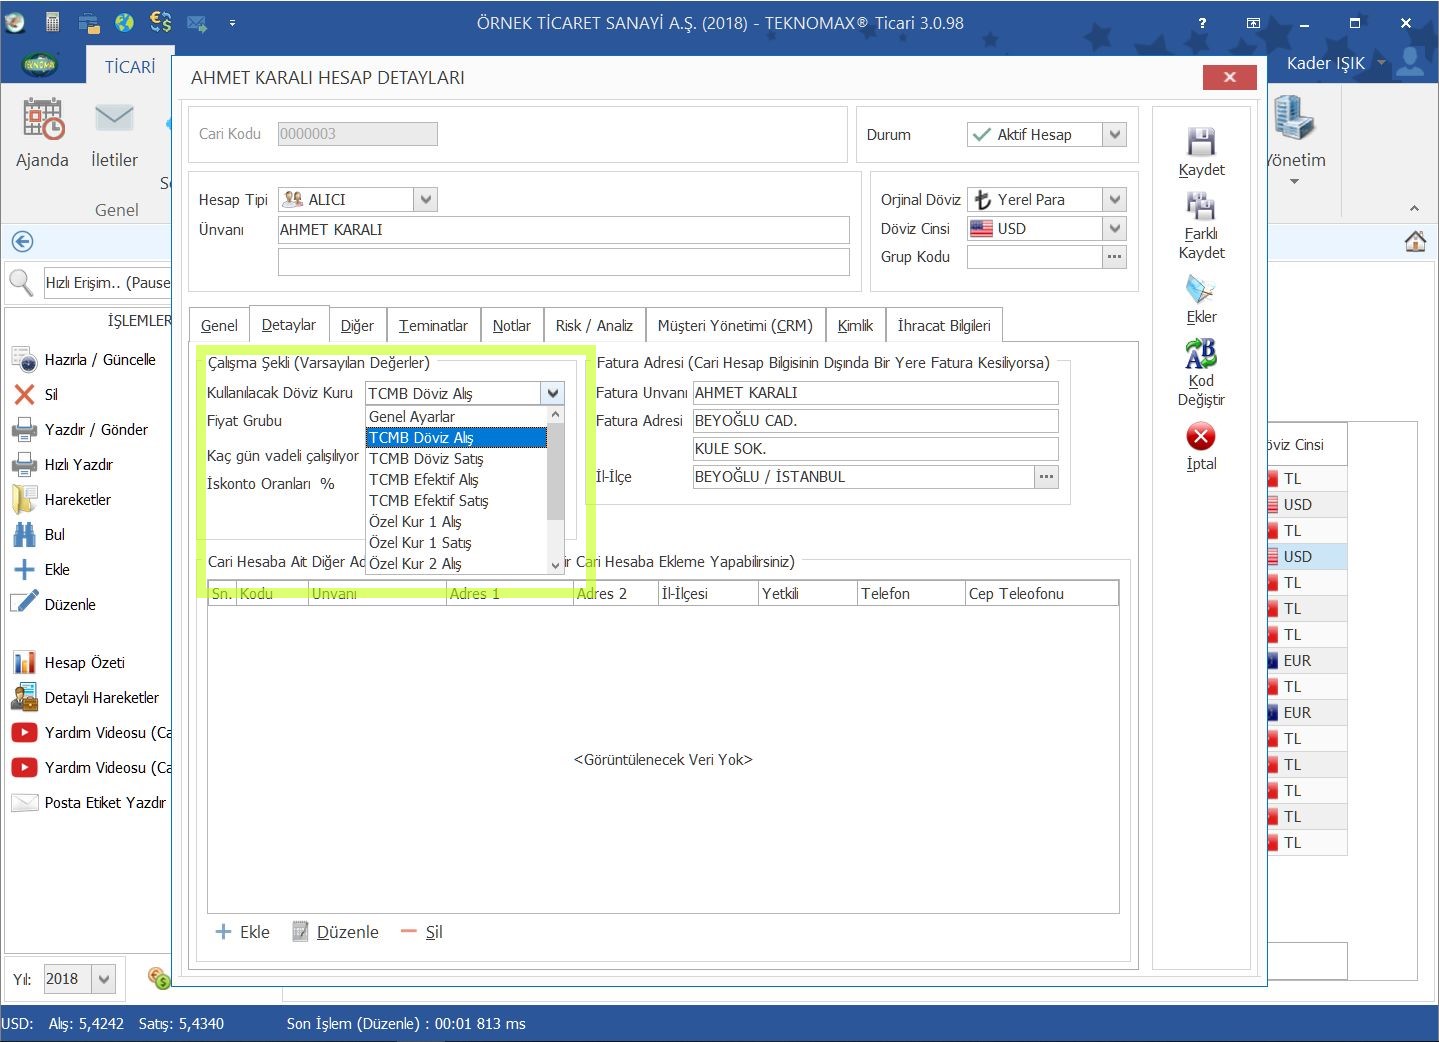The width and height of the screenshot is (1439, 1042).
Task: Click the Sil button below the grid
Action: [422, 932]
